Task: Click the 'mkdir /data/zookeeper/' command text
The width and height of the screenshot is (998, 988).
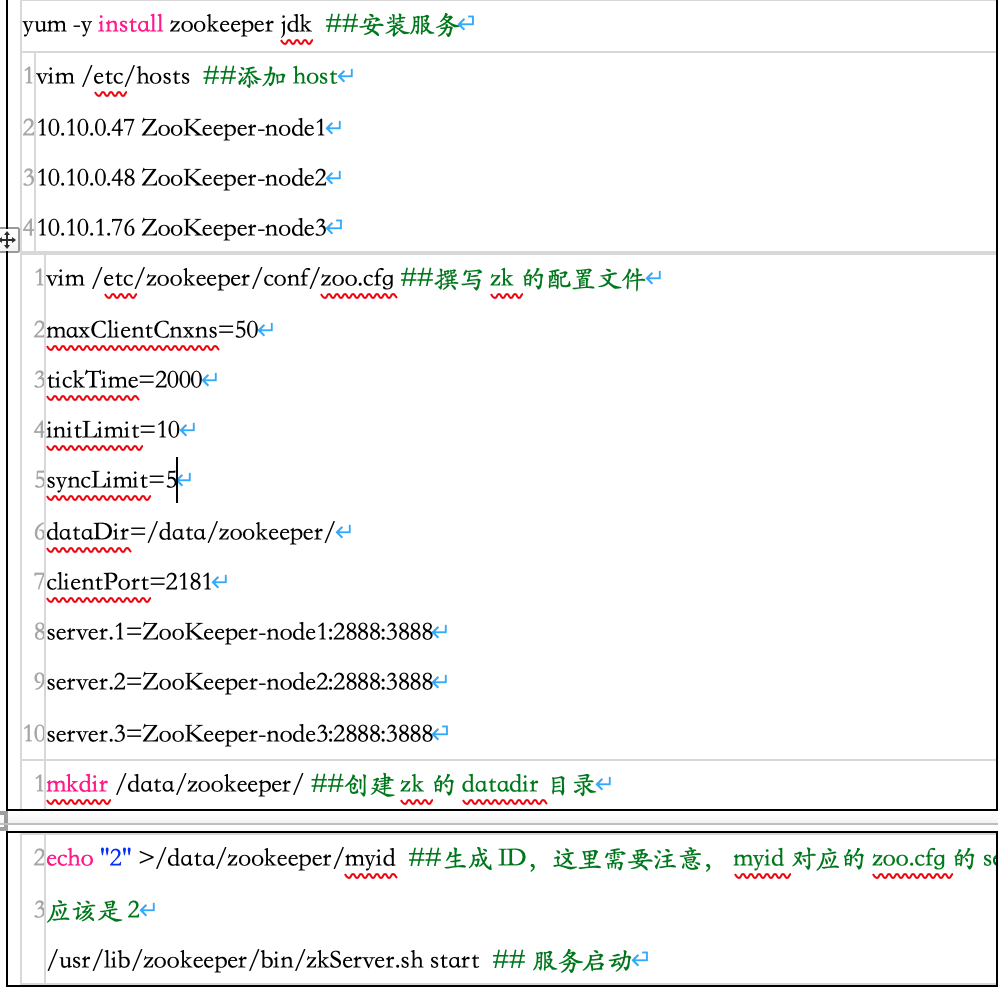Action: click(174, 784)
